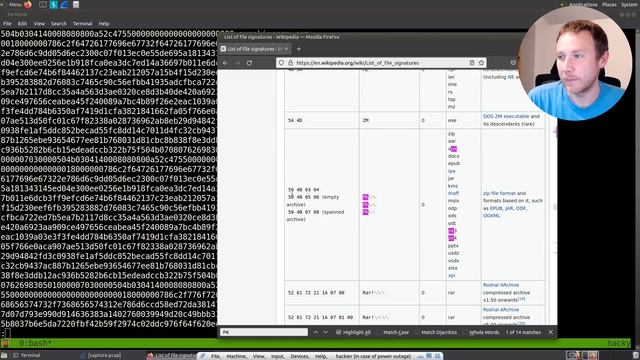Open the DOS ZM executable link
The image size is (640, 360).
click(x=506, y=116)
